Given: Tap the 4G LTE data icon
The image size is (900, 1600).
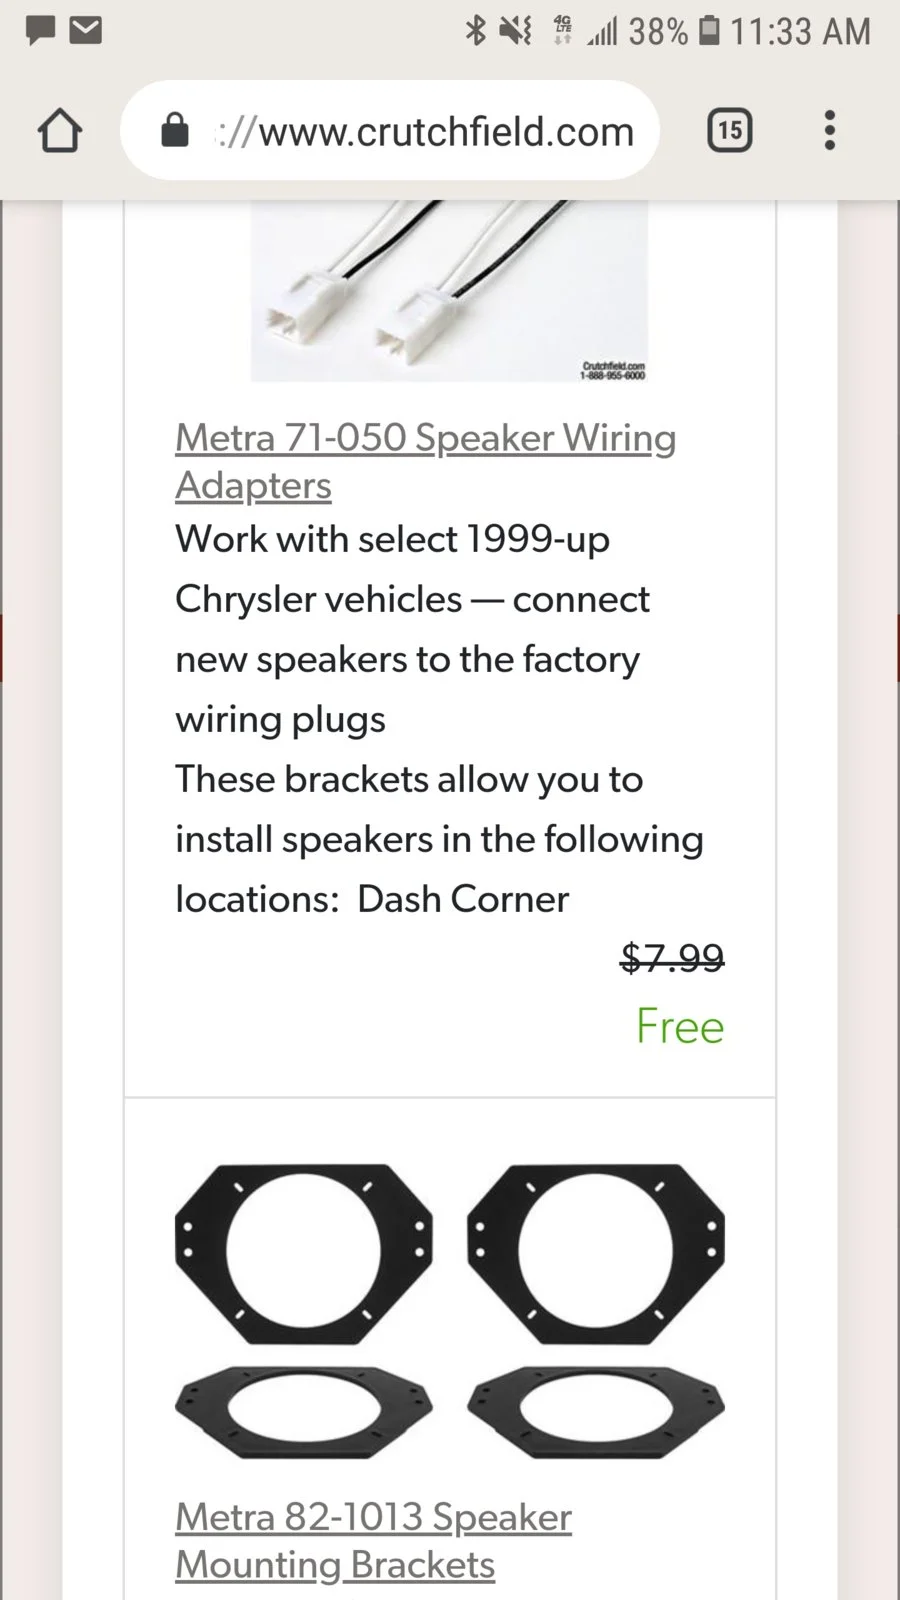Looking at the screenshot, I should point(563,31).
